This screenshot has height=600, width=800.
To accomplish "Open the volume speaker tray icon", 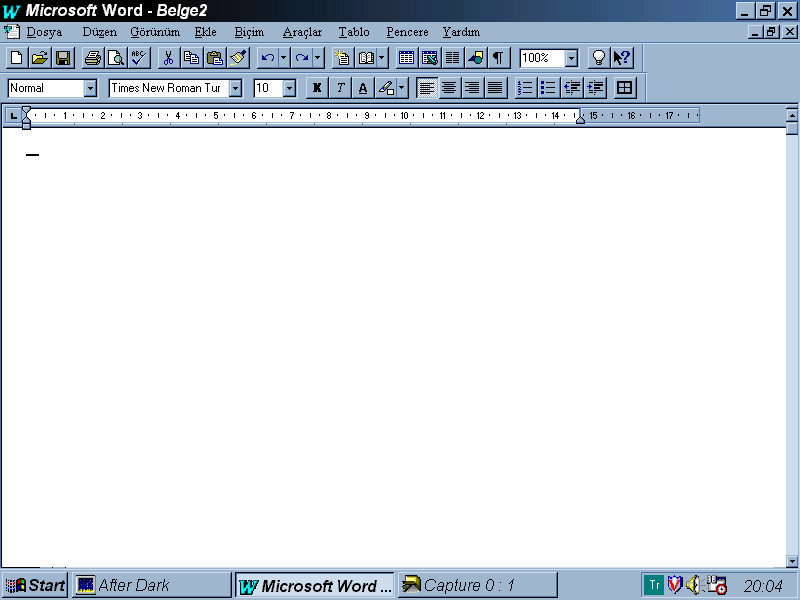I will click(693, 585).
